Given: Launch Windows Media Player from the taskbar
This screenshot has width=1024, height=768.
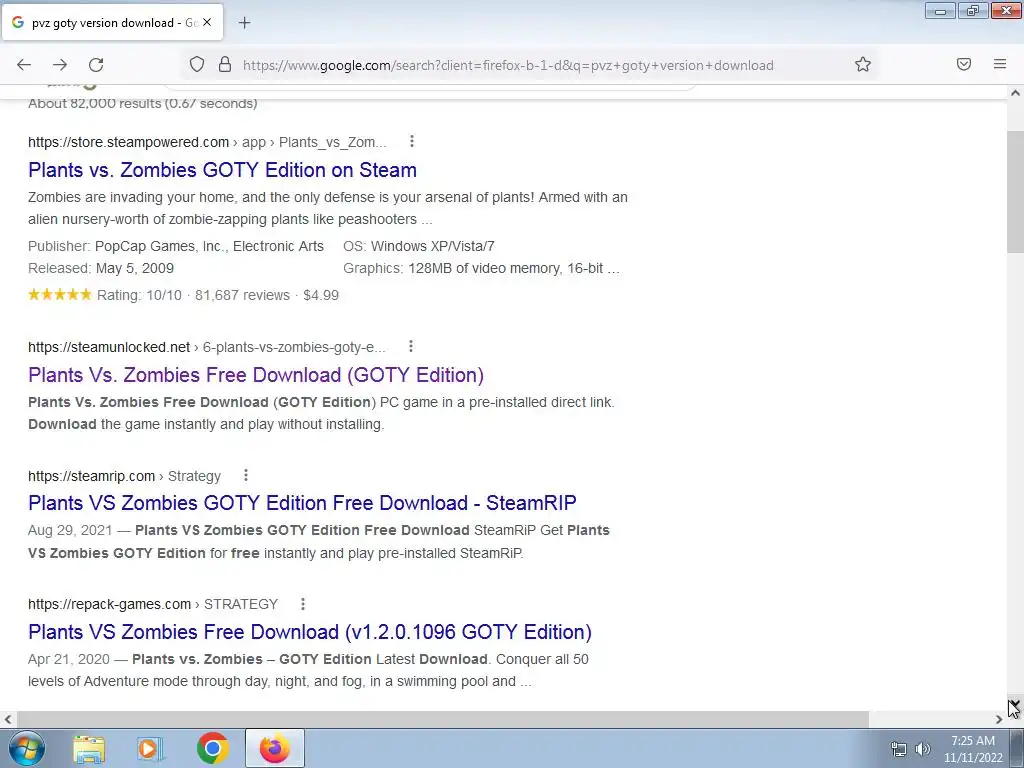Looking at the screenshot, I should pos(150,748).
